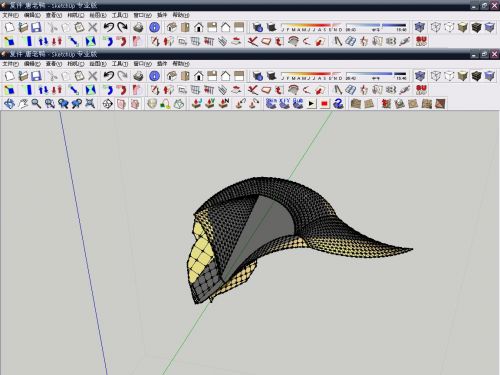Switch to Front view house icon, front window
This screenshot has height=375, width=500.
[x=199, y=76]
